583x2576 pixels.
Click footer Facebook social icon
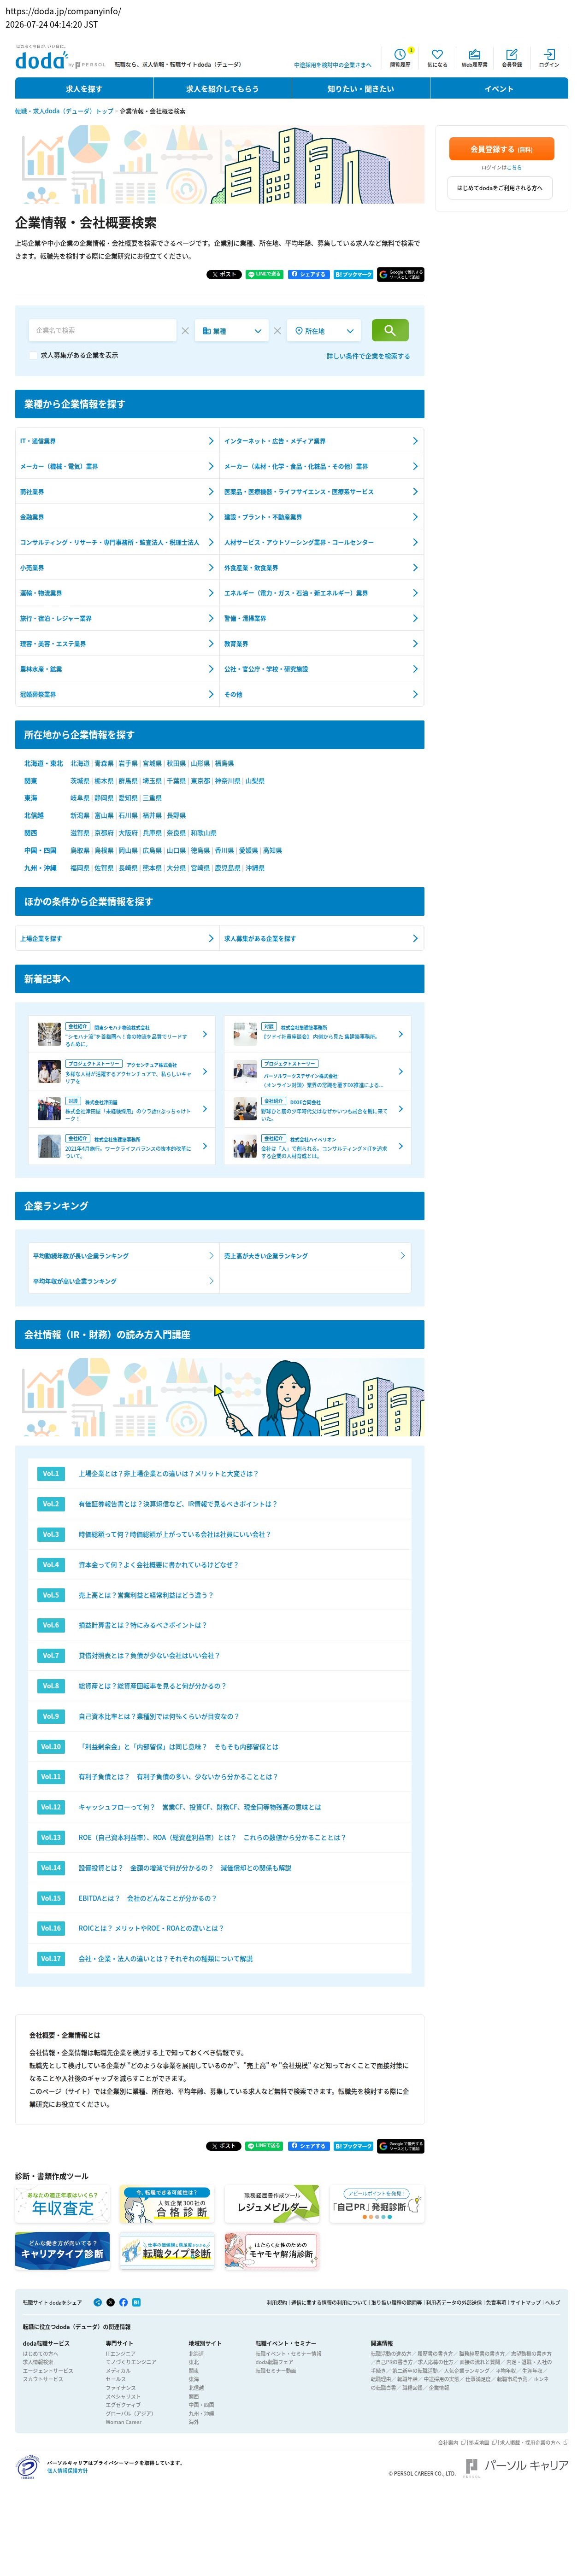click(123, 2302)
